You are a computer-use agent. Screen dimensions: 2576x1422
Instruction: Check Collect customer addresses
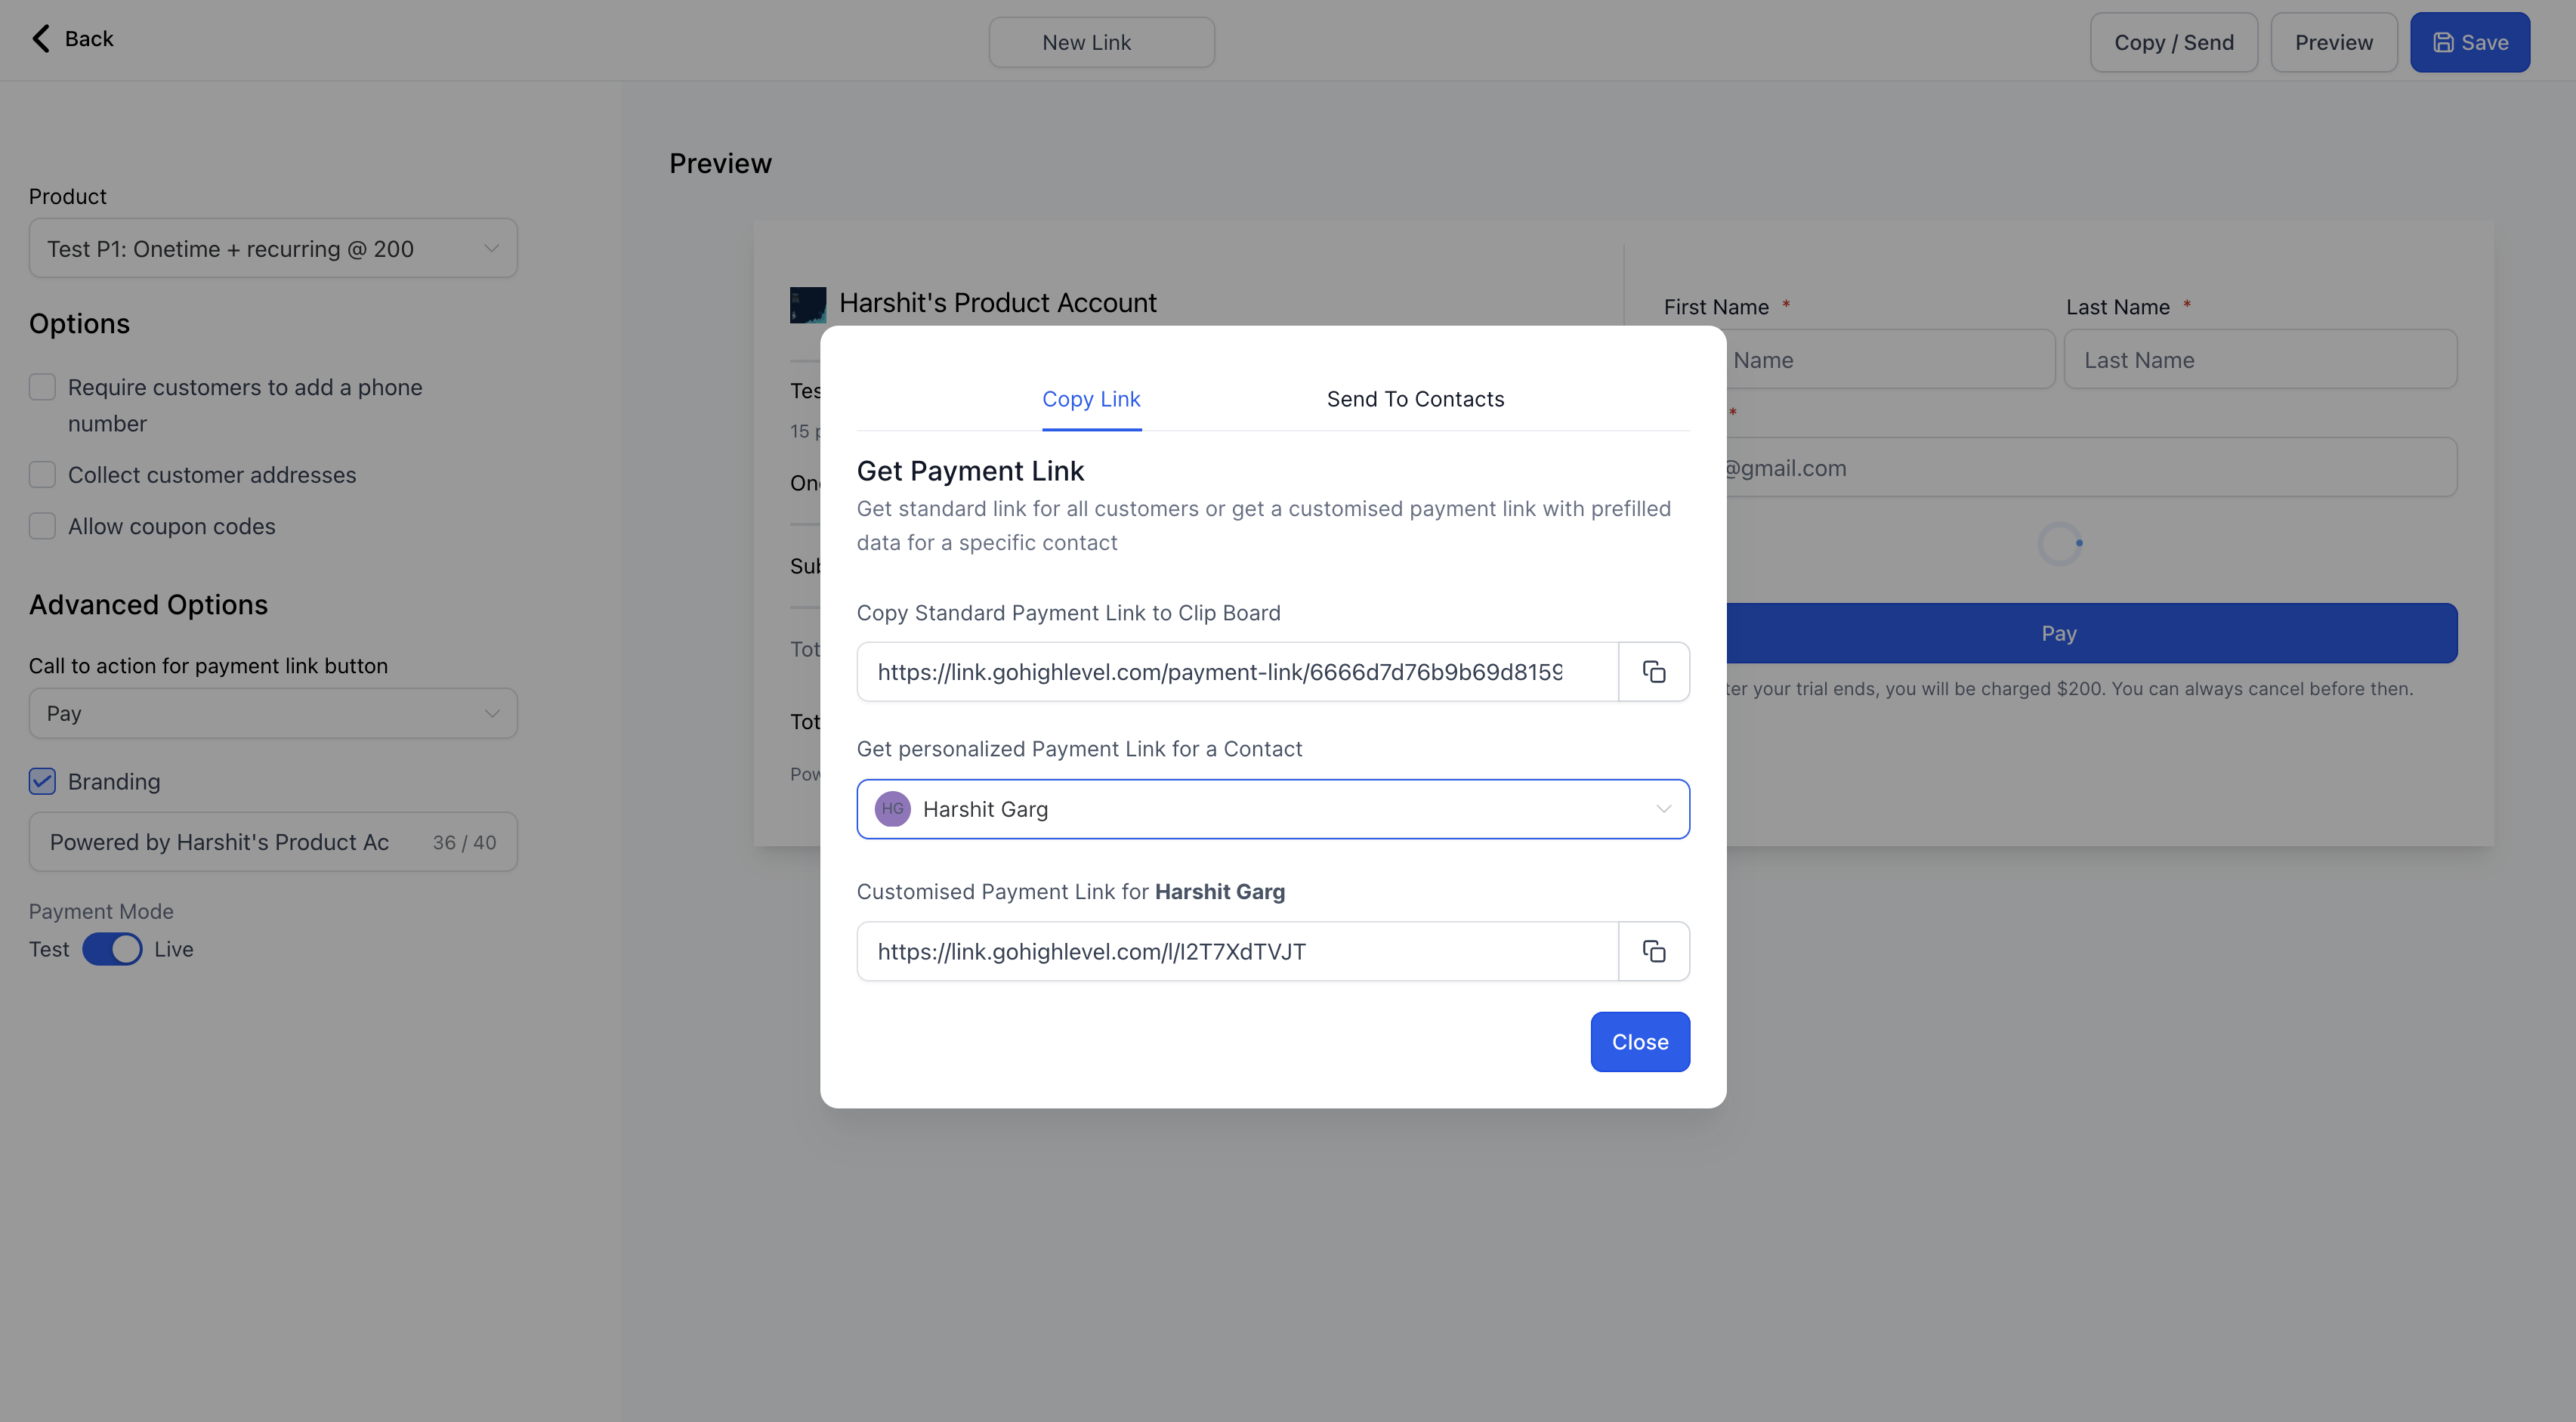[42, 475]
